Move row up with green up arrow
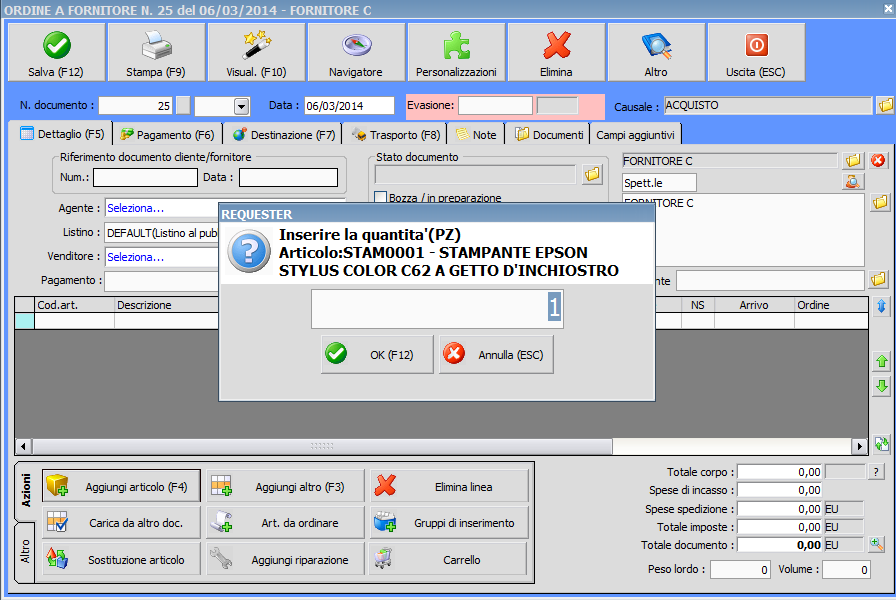 (882, 361)
